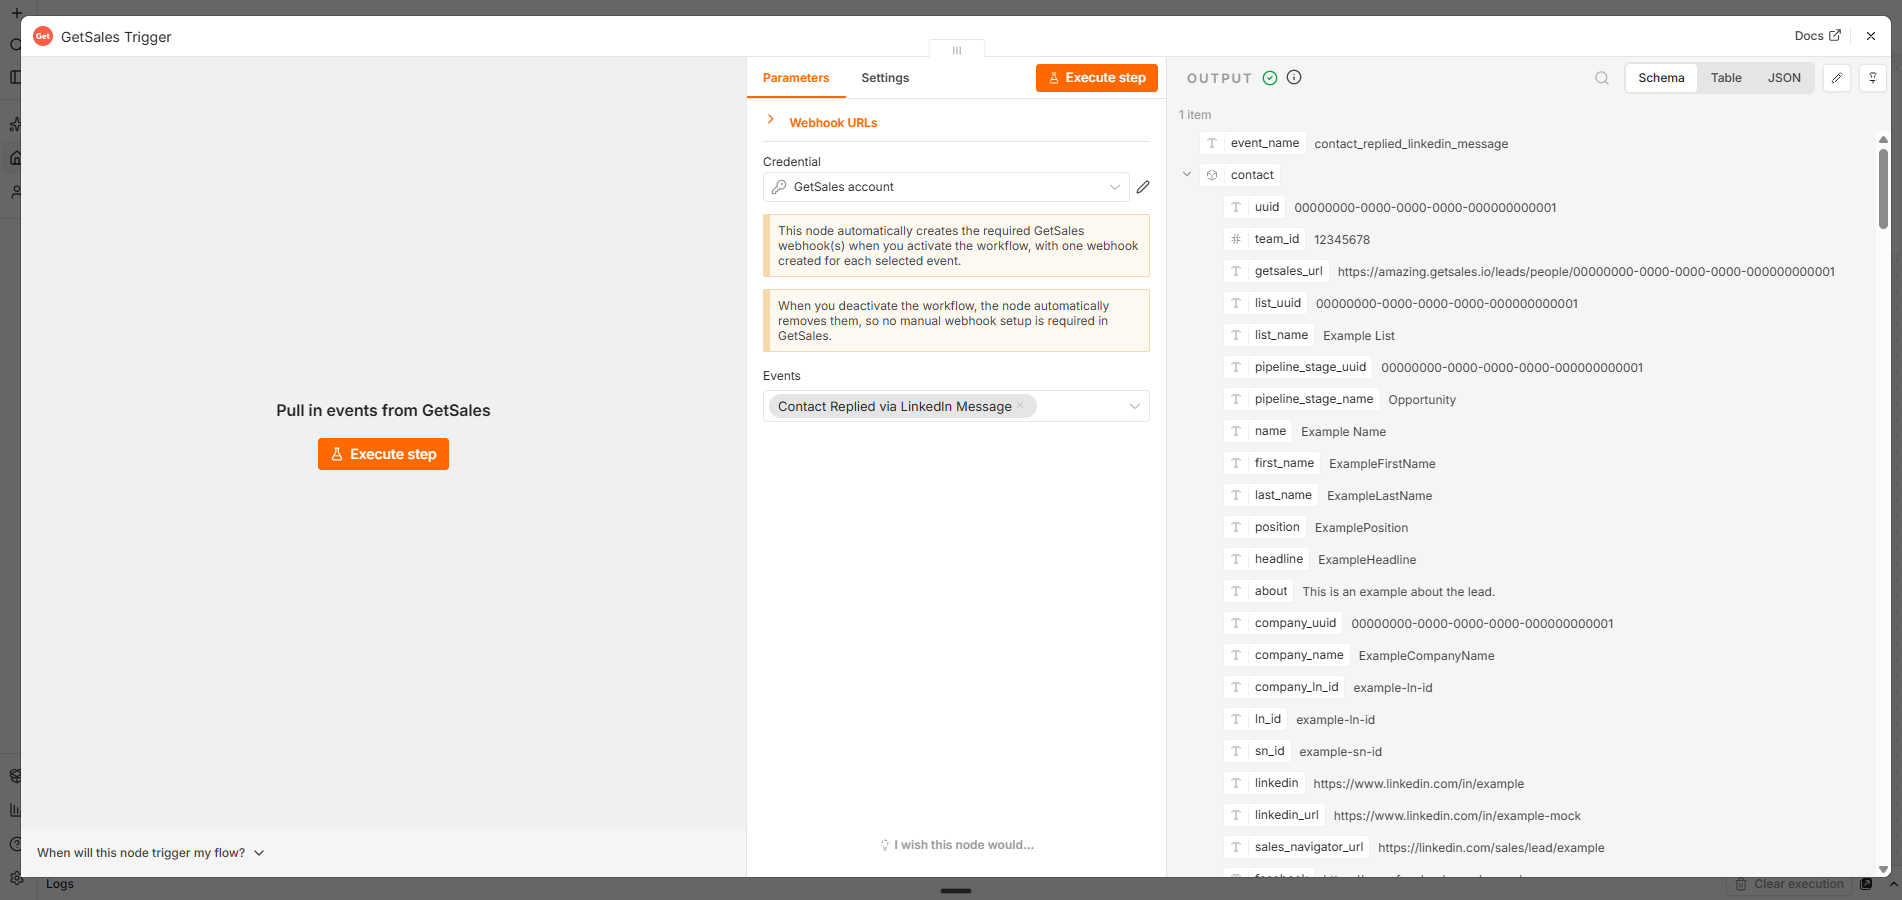Click the output scrollbar down arrow

tap(1883, 869)
